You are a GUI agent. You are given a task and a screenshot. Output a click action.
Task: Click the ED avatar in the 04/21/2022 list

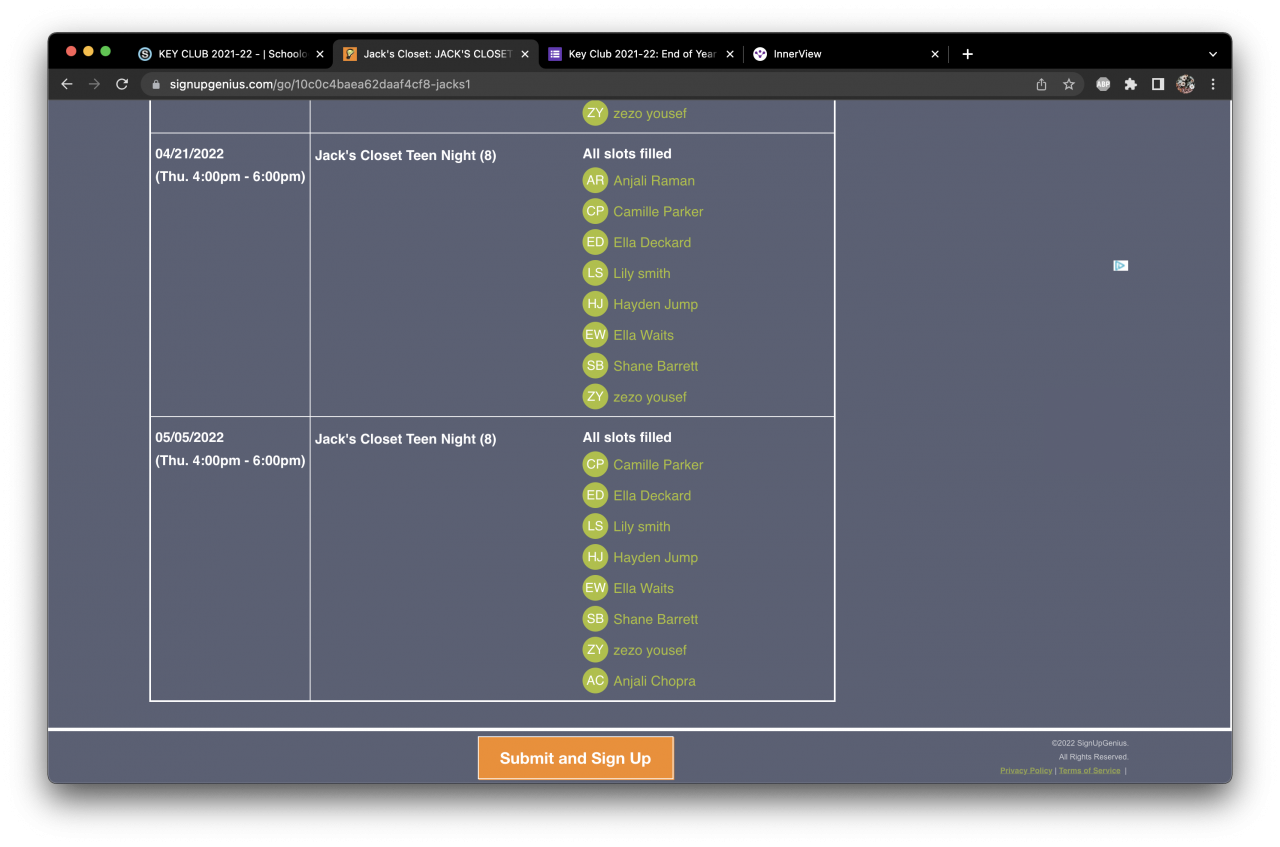(x=595, y=242)
